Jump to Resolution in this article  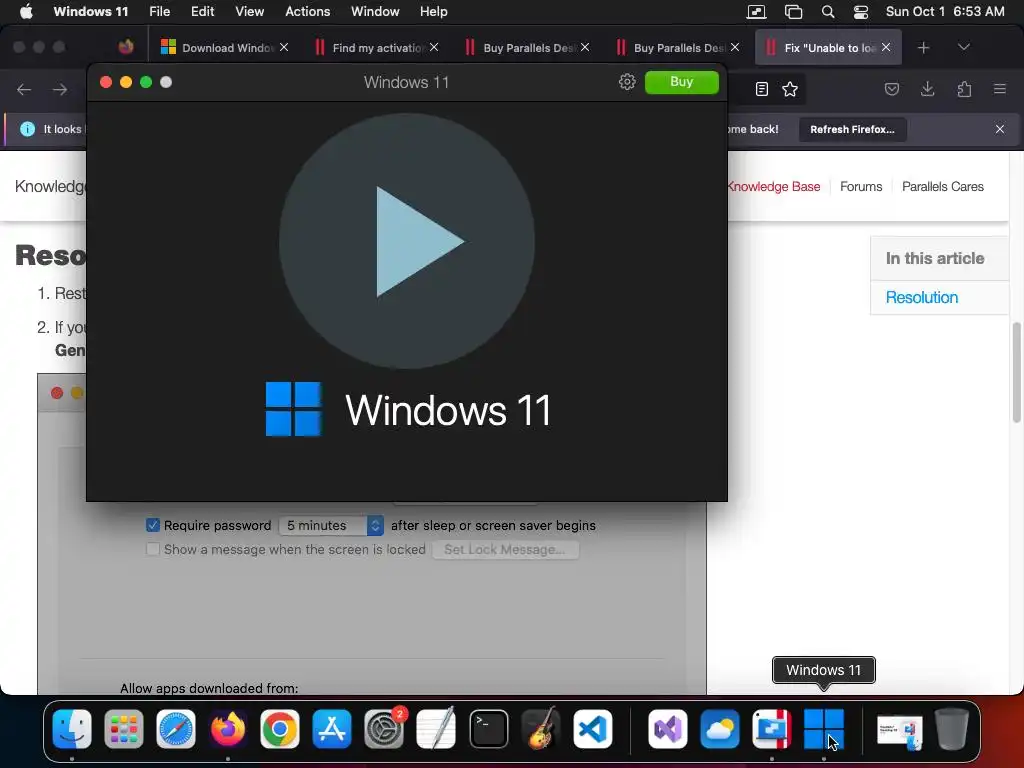(x=921, y=297)
